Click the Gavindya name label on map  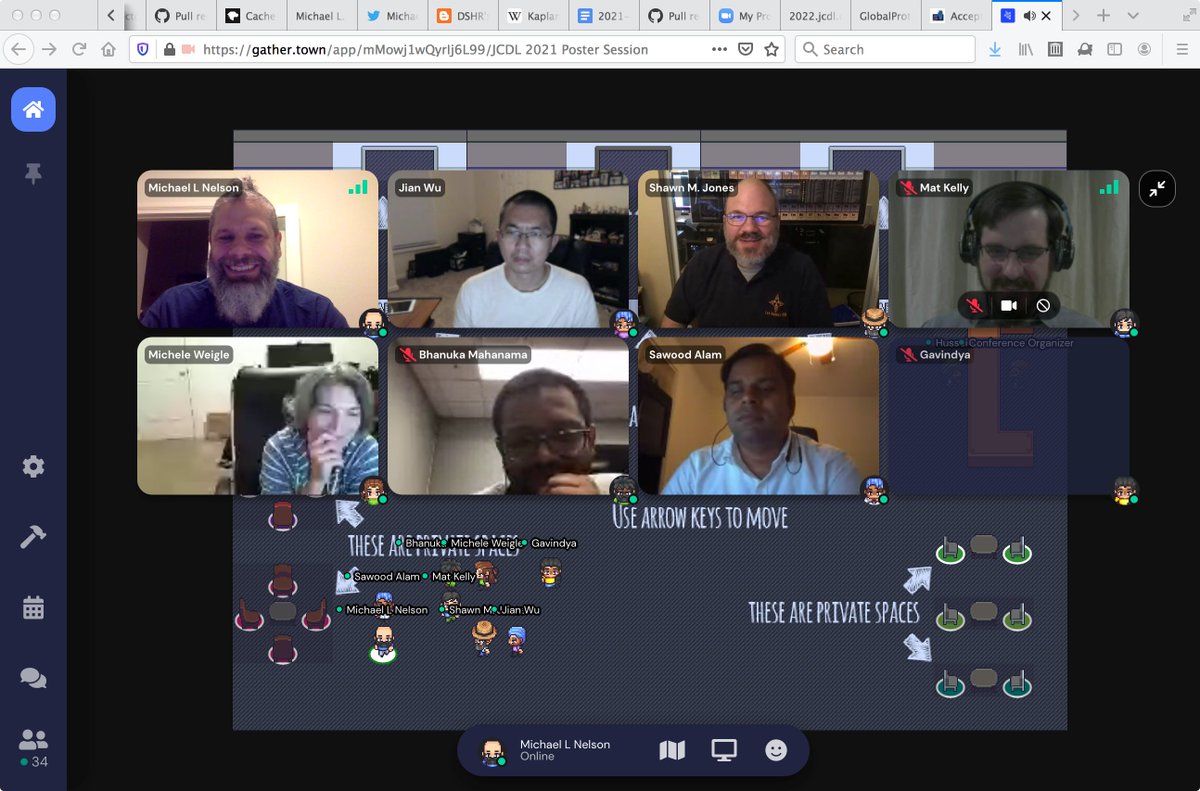(553, 543)
